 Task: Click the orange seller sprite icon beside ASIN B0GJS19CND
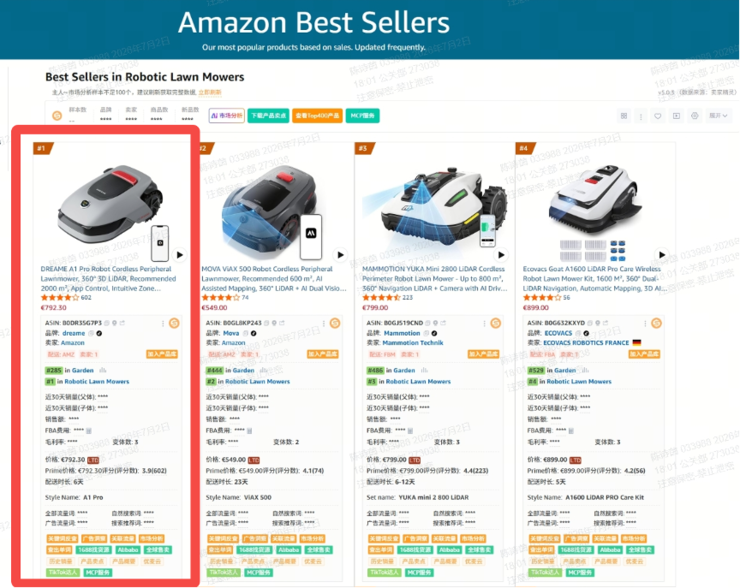pyautogui.click(x=496, y=323)
